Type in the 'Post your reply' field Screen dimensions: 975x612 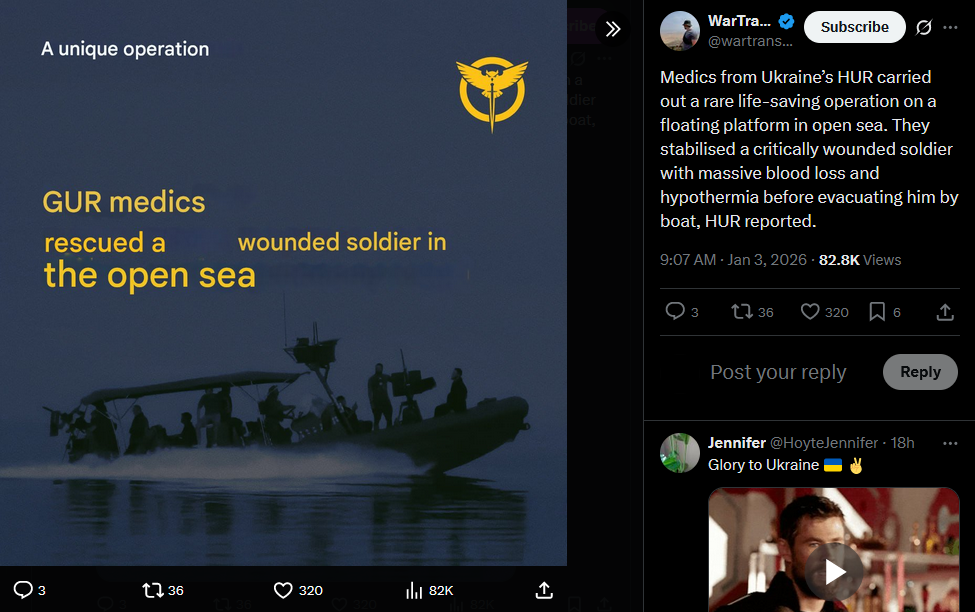pyautogui.click(x=778, y=372)
